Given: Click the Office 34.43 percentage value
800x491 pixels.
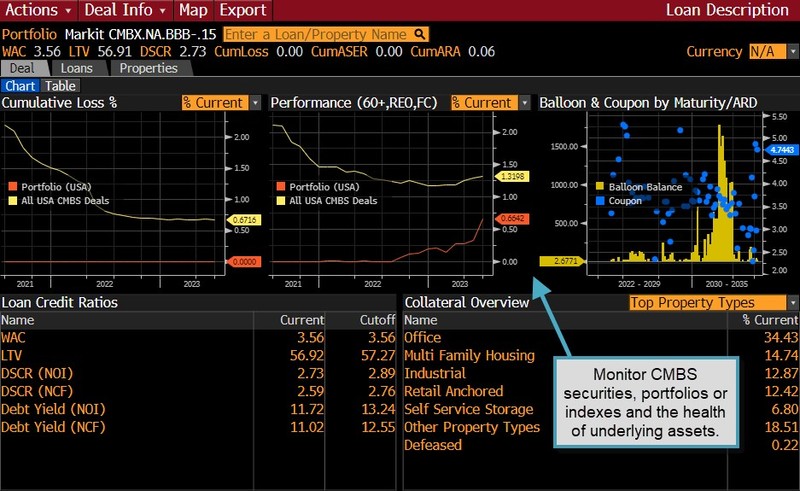Looking at the screenshot, I should (x=781, y=338).
